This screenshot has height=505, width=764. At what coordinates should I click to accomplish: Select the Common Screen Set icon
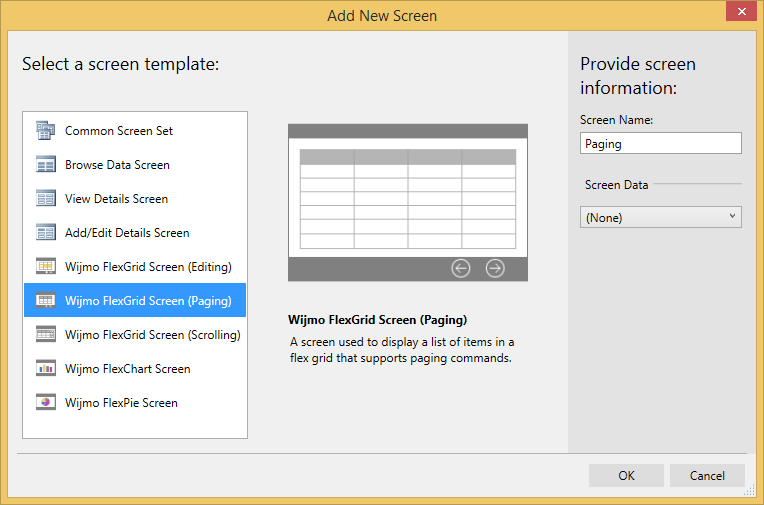coord(46,131)
